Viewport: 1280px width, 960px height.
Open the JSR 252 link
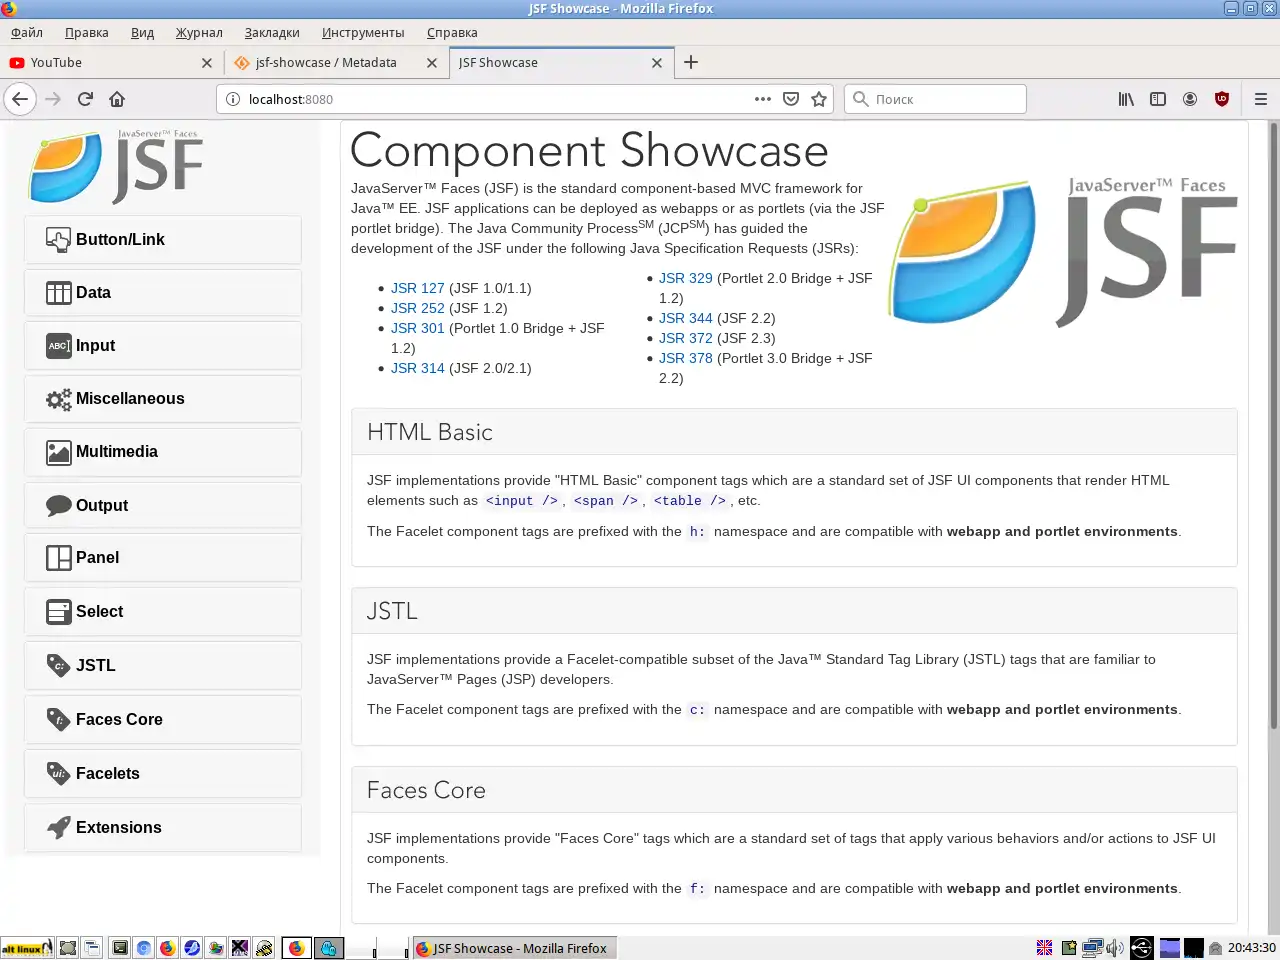click(x=417, y=308)
